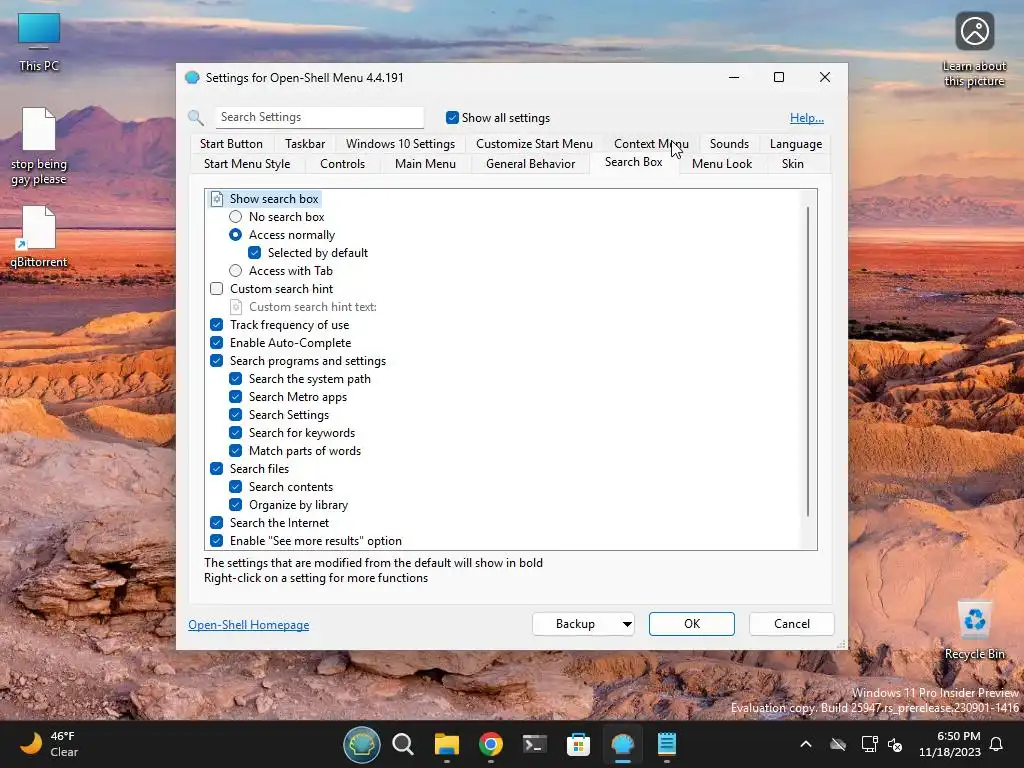This screenshot has height=768, width=1024.
Task: Enable 'Custom search hint' checkbox
Action: coord(217,289)
